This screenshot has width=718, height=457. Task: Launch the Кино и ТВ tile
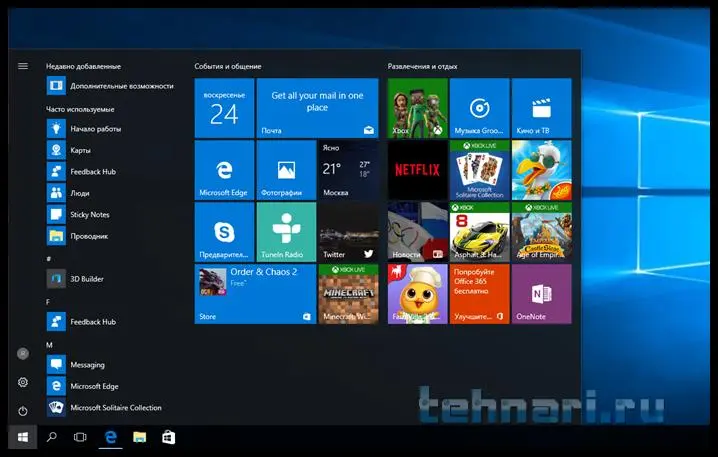click(x=542, y=108)
